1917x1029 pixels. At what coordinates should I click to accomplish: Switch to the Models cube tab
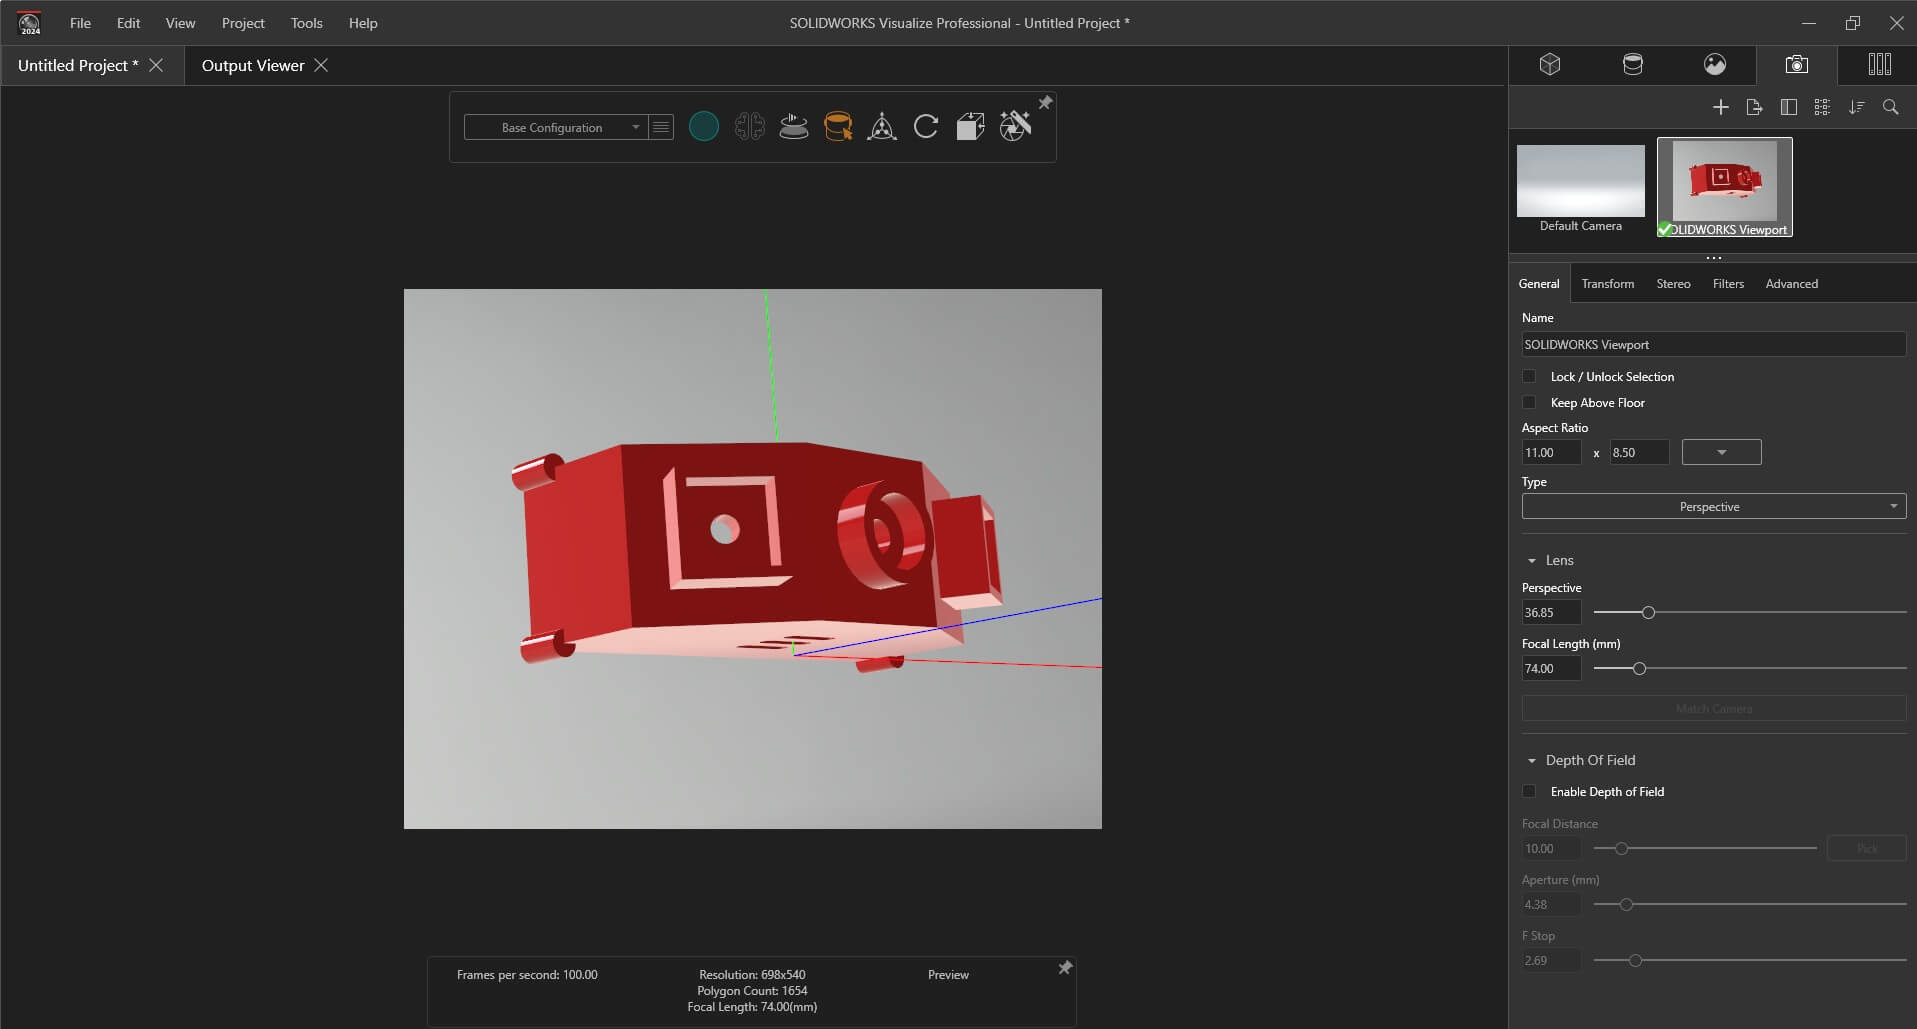(x=1550, y=65)
